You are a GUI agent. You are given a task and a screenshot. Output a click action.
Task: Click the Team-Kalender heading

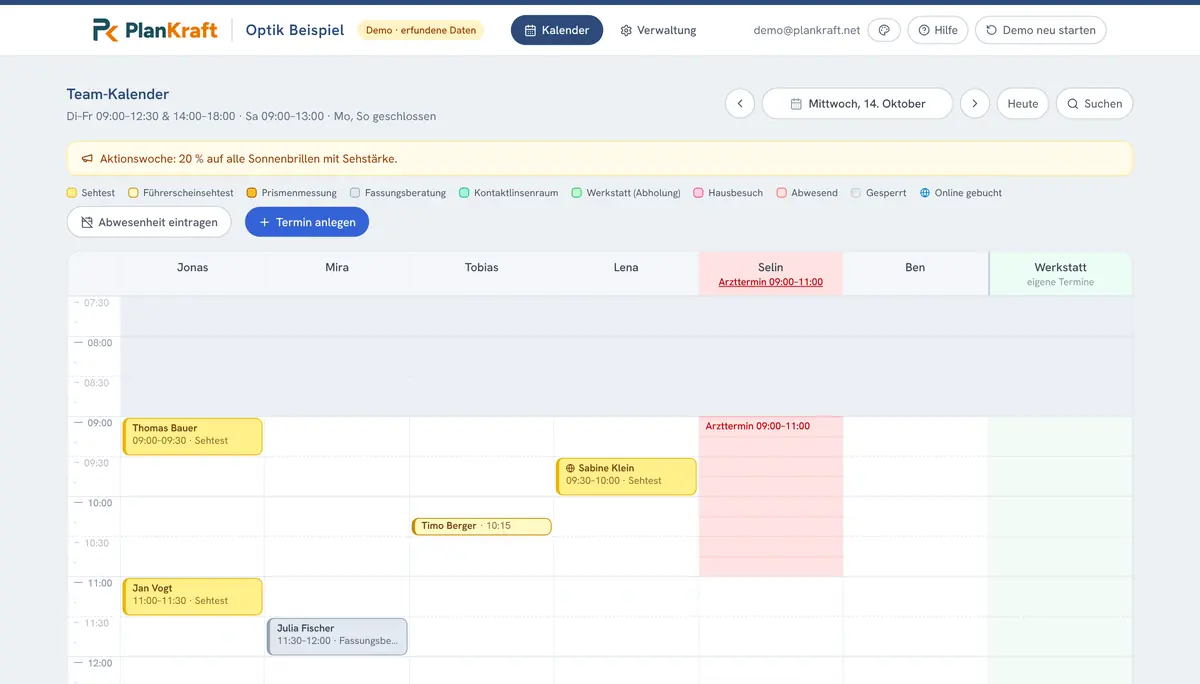coord(118,94)
